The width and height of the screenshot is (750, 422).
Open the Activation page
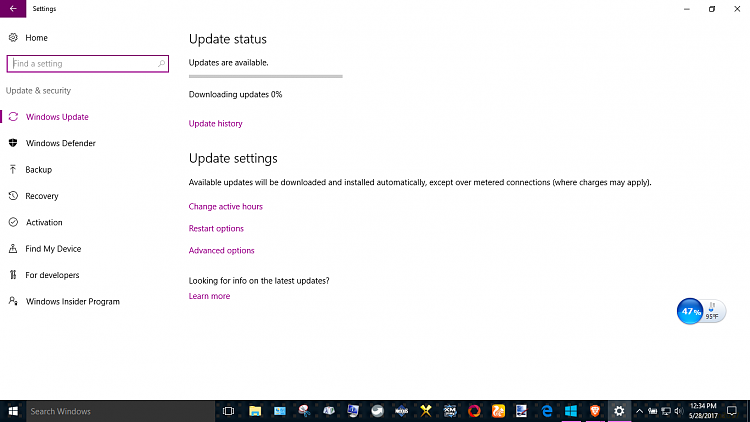point(44,222)
